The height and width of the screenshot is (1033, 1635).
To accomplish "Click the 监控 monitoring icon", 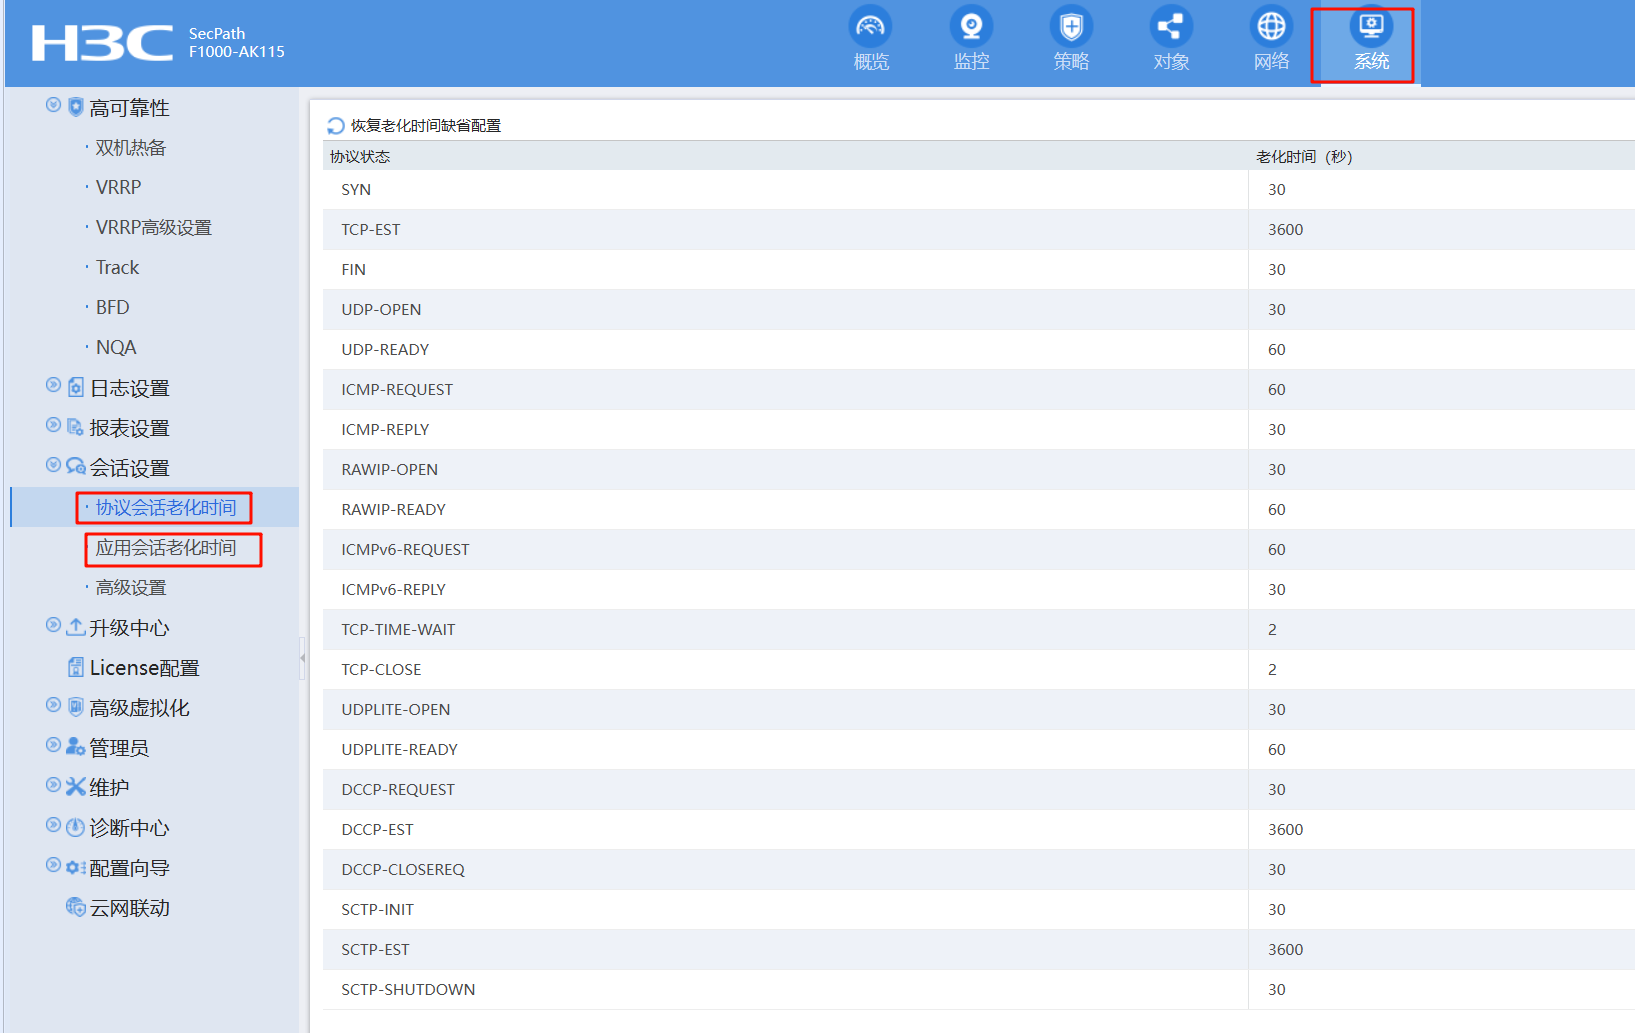I will pos(970,28).
